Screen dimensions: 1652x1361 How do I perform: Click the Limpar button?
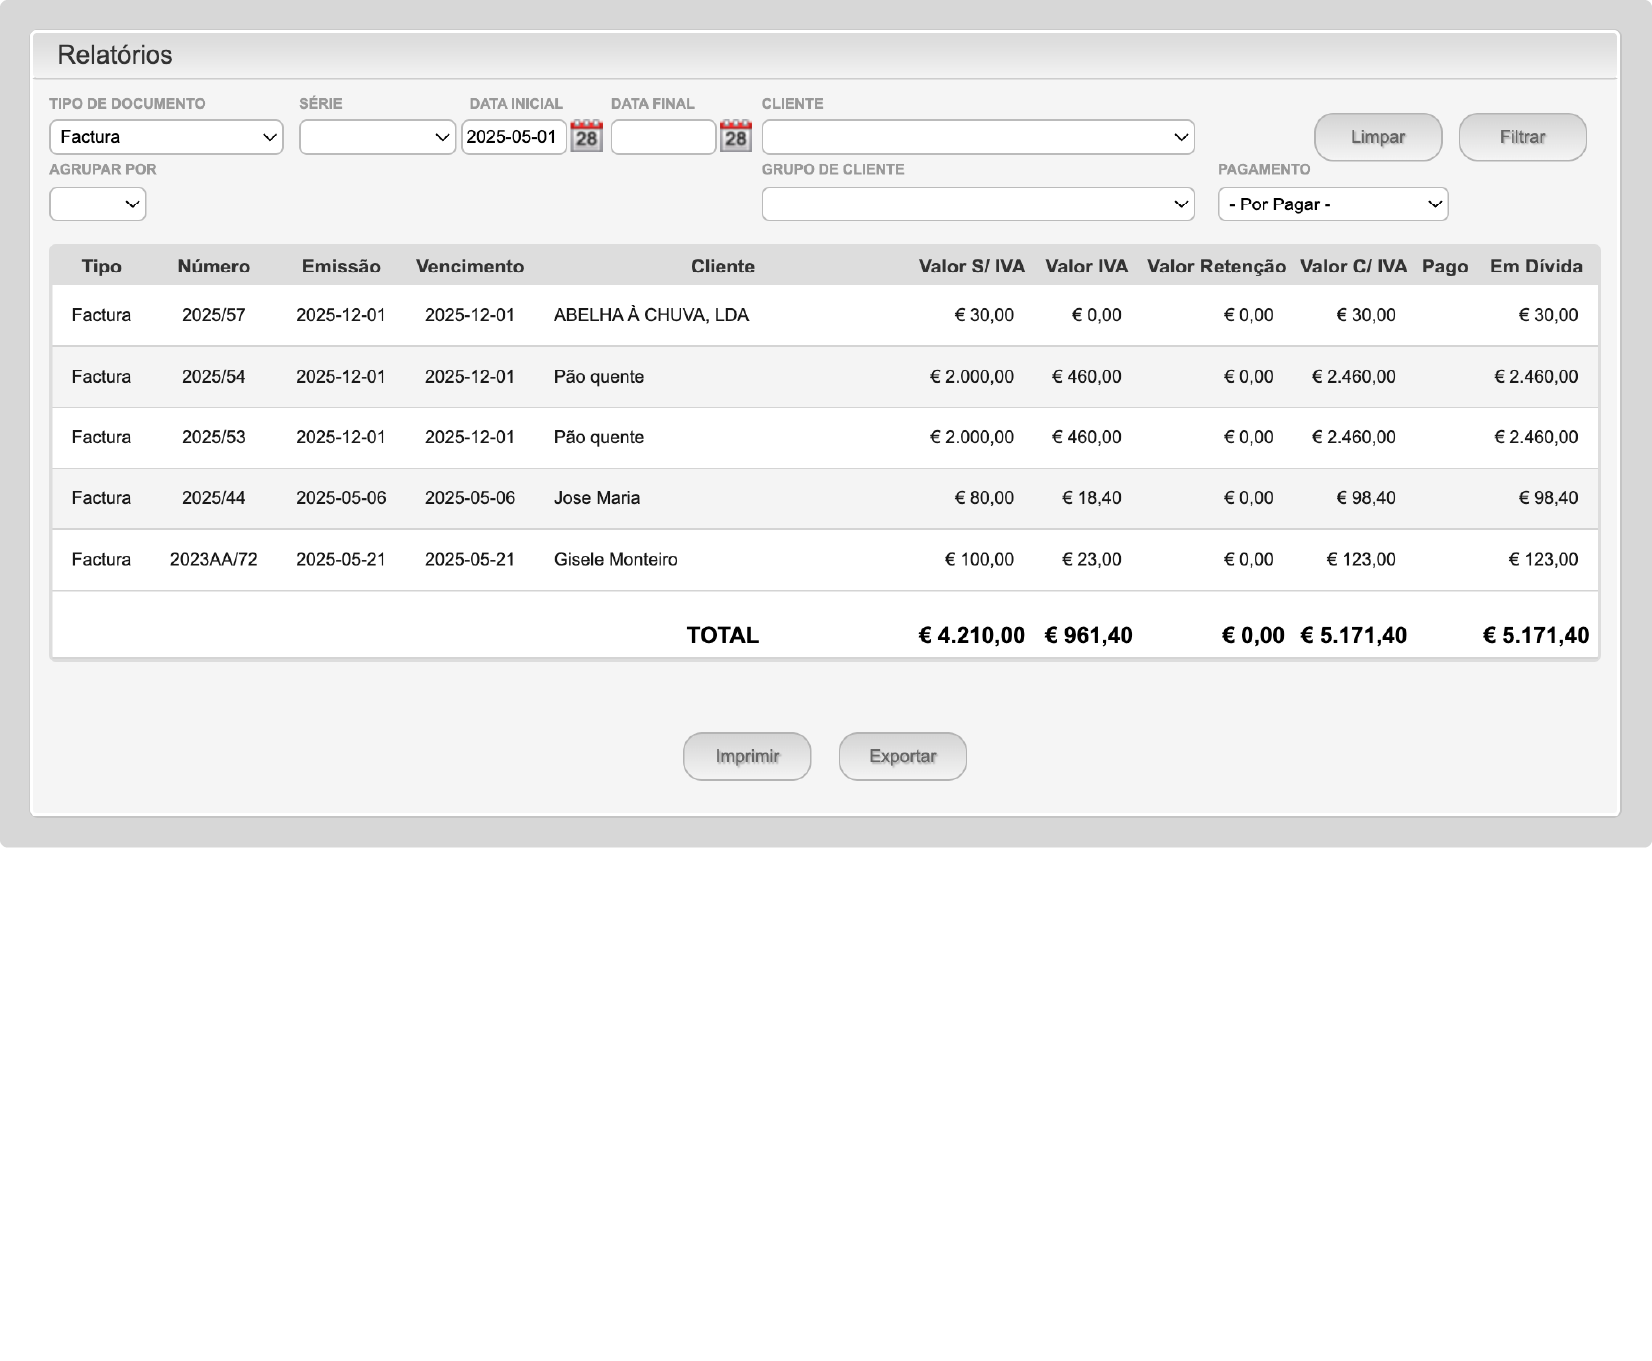1377,137
